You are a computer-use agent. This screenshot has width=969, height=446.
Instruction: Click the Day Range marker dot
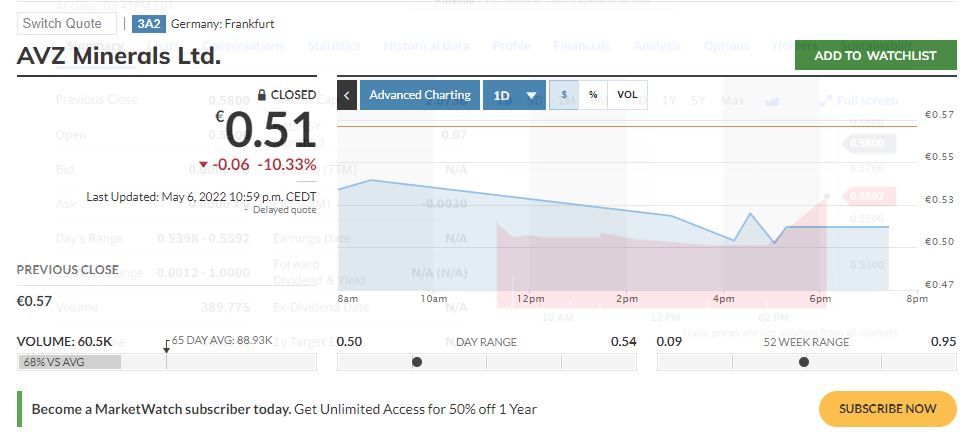[x=417, y=362]
